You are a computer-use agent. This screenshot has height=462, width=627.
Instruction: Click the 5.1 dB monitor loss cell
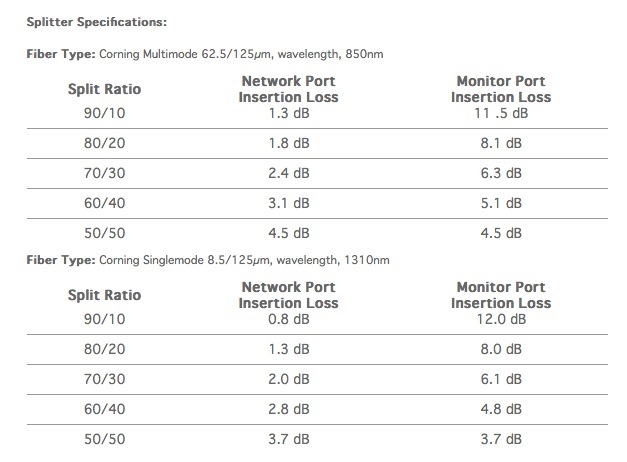click(501, 203)
